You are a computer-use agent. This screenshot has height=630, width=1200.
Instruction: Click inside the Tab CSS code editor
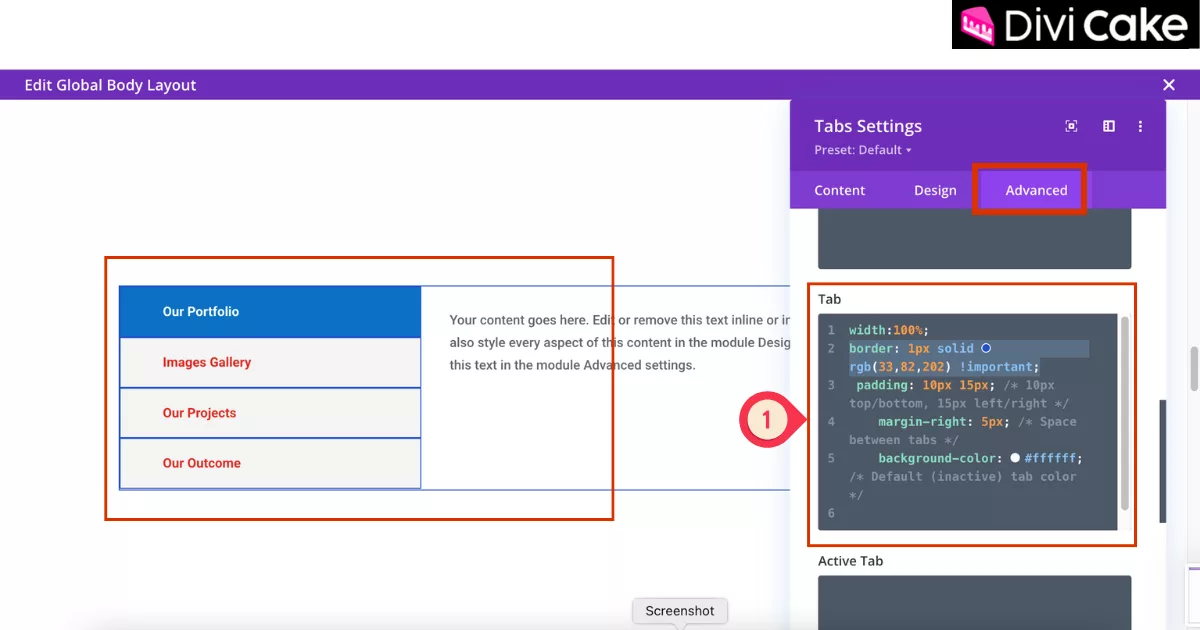tap(967, 422)
